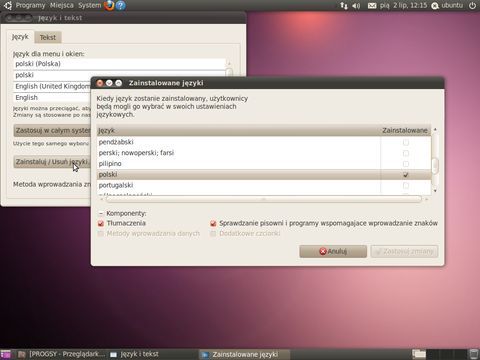Open the Miejsca menu

[x=62, y=5]
